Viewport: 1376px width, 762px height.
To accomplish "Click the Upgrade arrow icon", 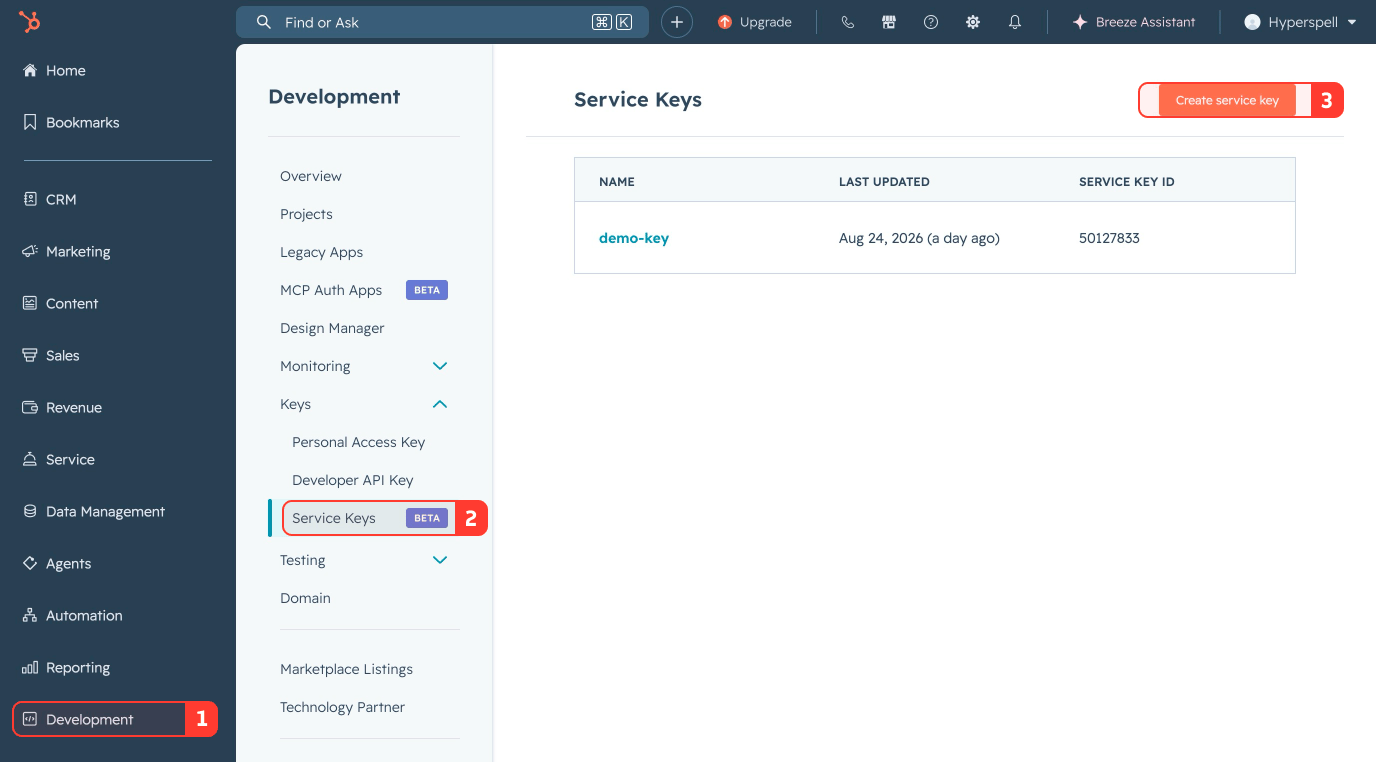I will point(725,22).
